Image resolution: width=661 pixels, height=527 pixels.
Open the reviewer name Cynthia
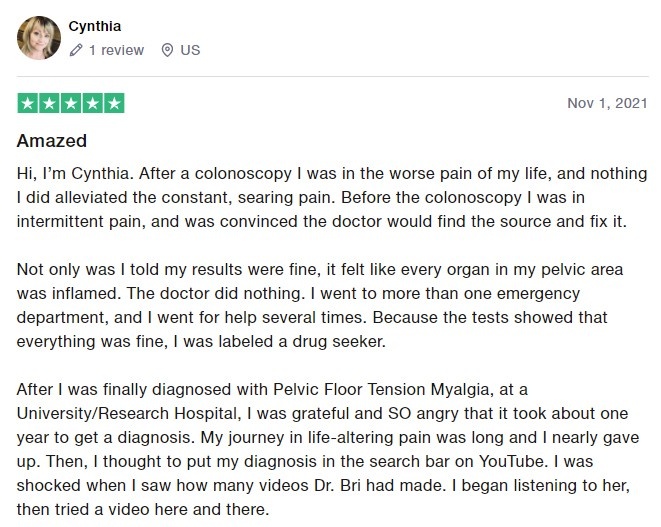pyautogui.click(x=95, y=26)
